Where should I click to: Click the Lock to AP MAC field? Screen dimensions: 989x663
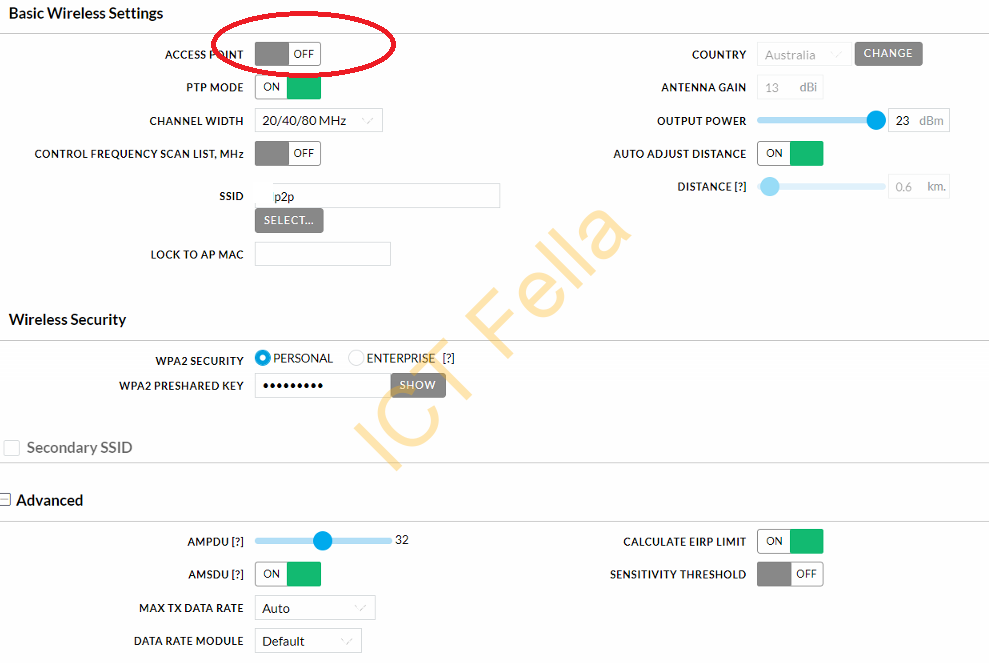[322, 254]
